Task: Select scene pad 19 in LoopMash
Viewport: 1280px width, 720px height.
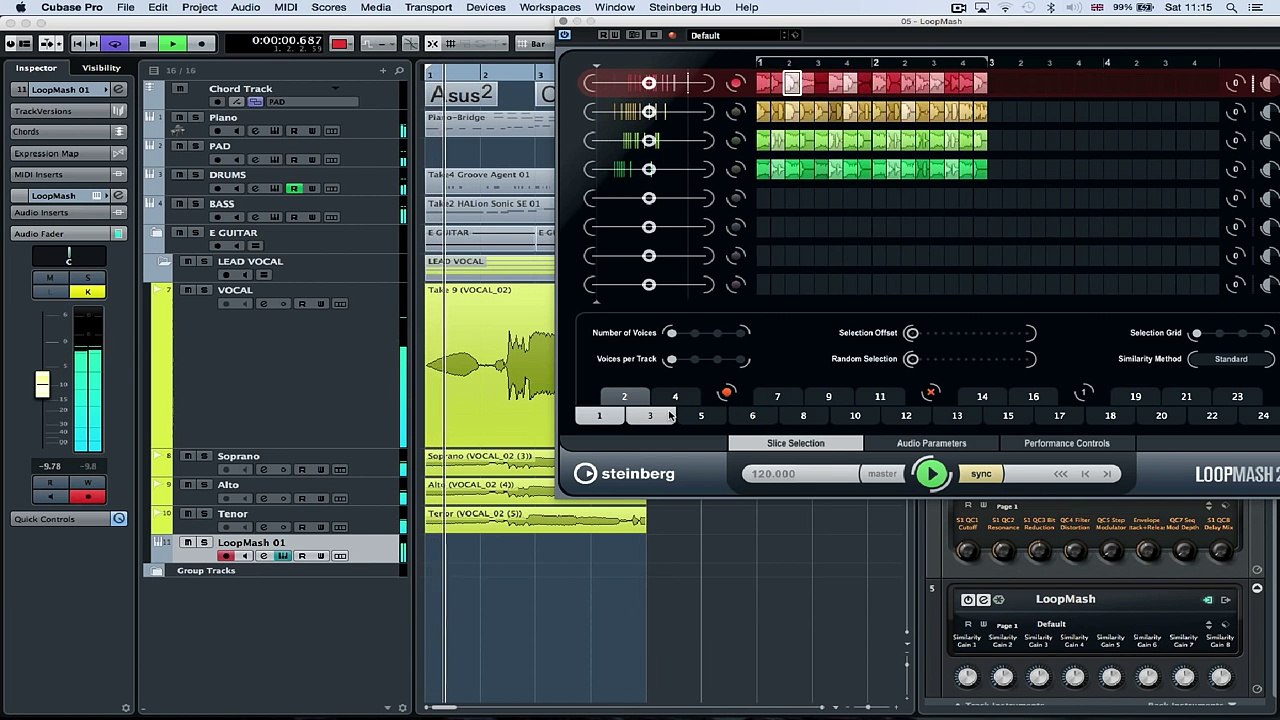Action: pyautogui.click(x=1135, y=397)
